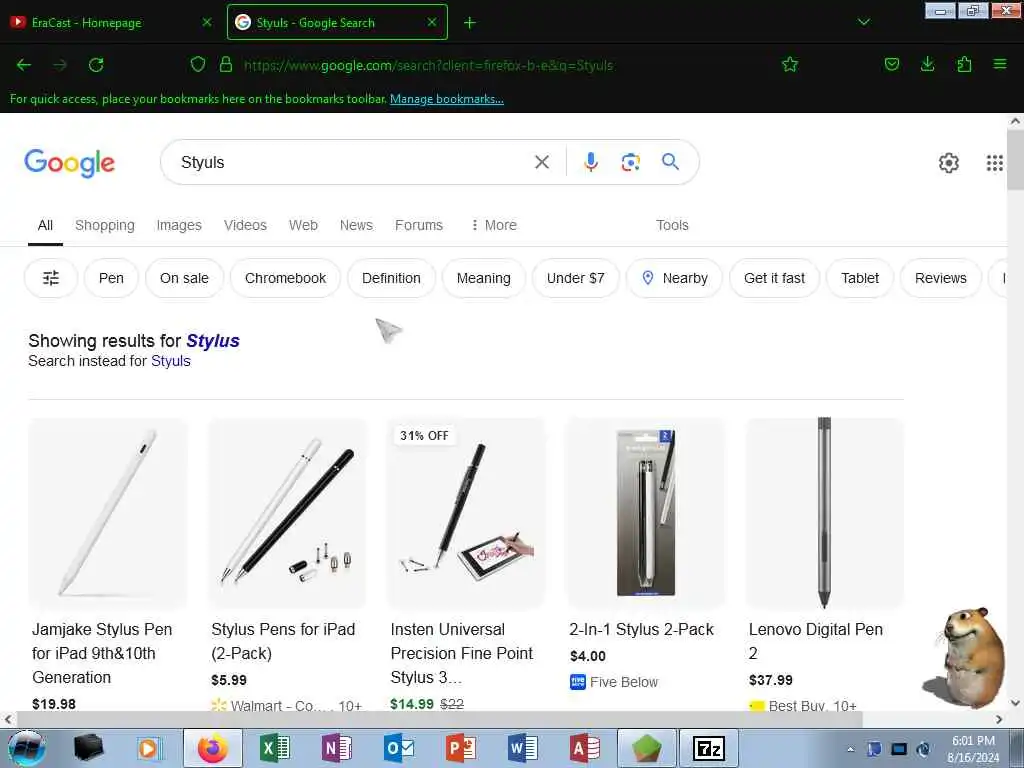
Task: Toggle the Chromebook filter chip
Action: [x=285, y=278]
